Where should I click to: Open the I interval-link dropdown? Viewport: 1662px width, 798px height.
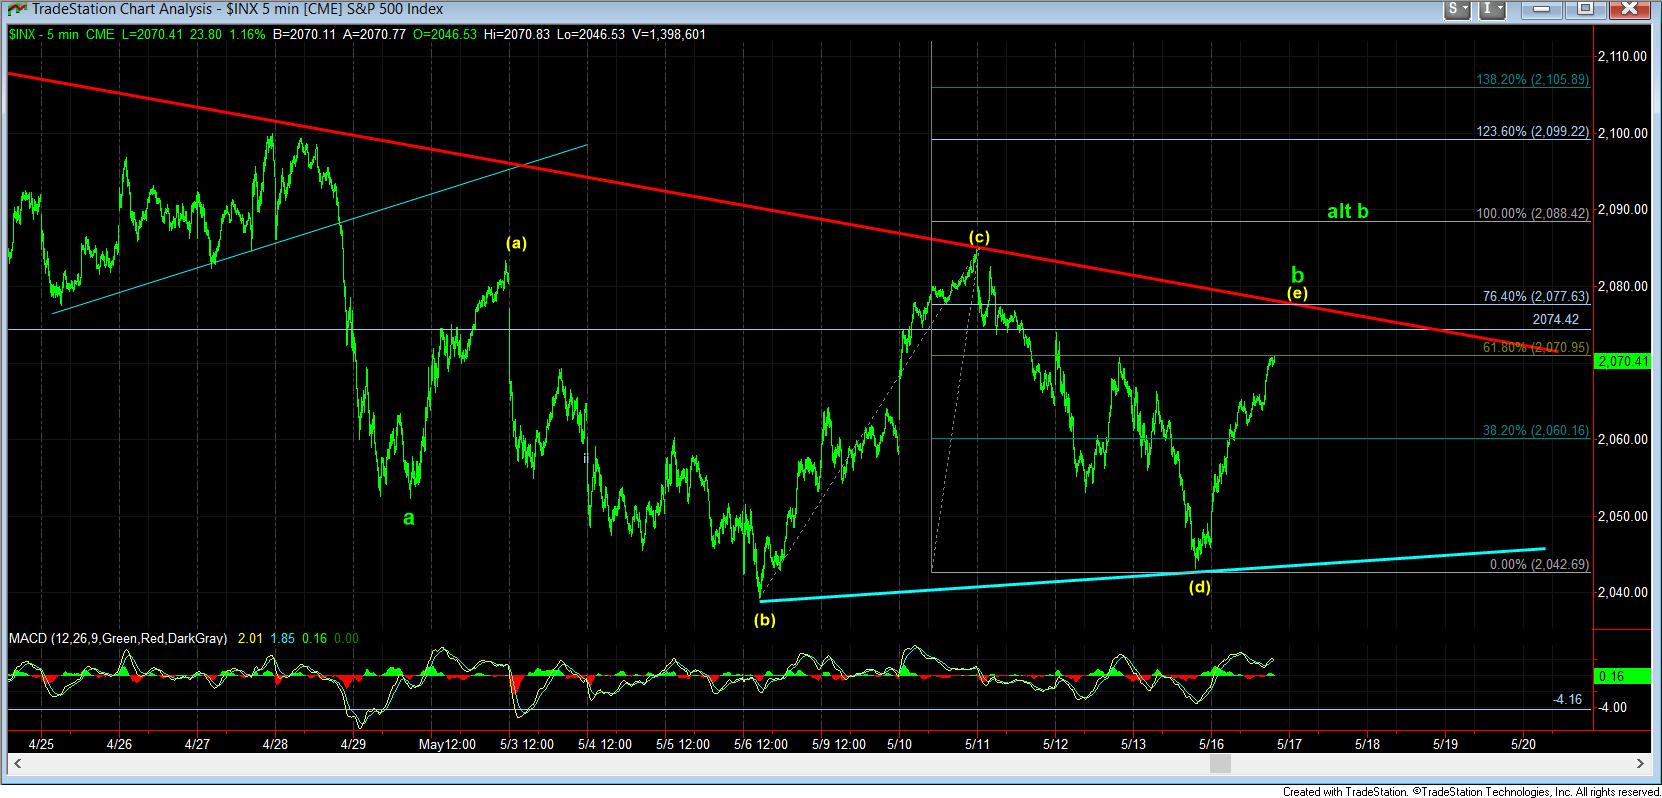click(1493, 9)
